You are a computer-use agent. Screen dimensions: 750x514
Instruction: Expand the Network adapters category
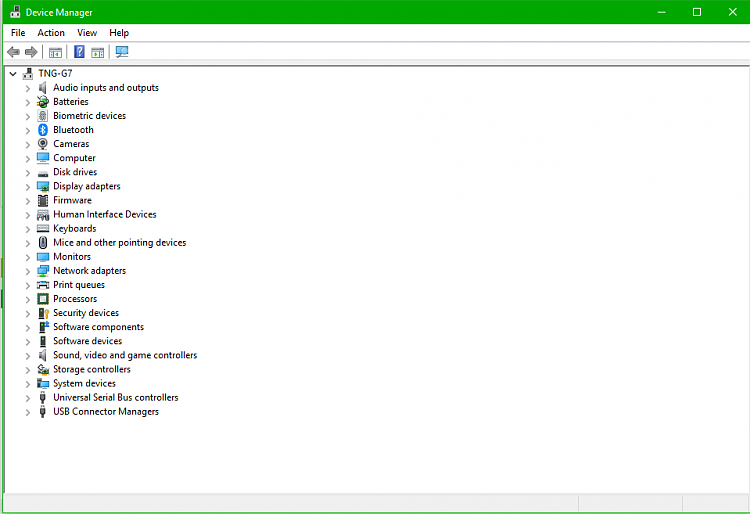[x=28, y=272]
